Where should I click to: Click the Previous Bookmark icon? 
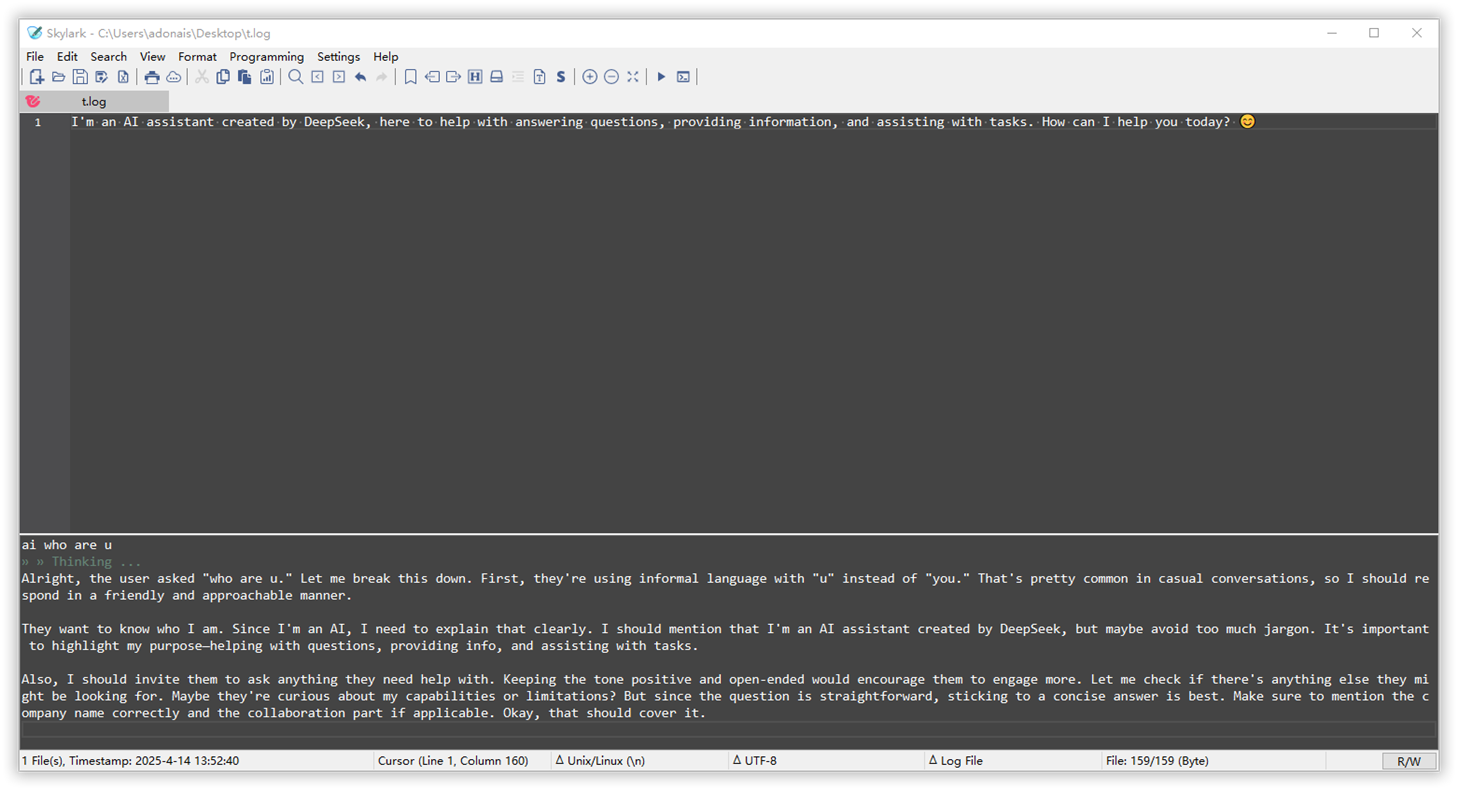432,77
